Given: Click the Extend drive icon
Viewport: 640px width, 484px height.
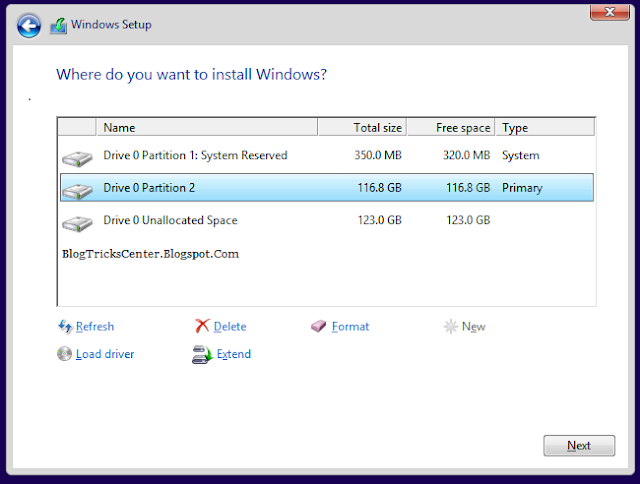Looking at the screenshot, I should pyautogui.click(x=202, y=354).
